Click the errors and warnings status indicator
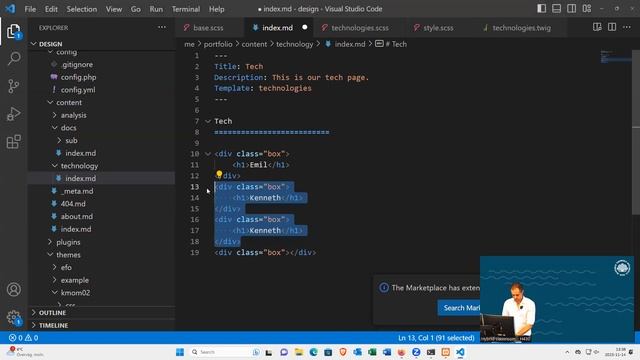 tap(24, 338)
